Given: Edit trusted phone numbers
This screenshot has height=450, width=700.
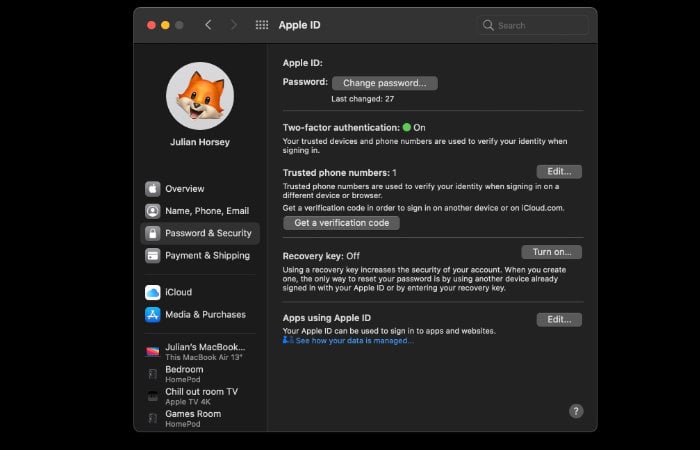Looking at the screenshot, I should point(559,171).
